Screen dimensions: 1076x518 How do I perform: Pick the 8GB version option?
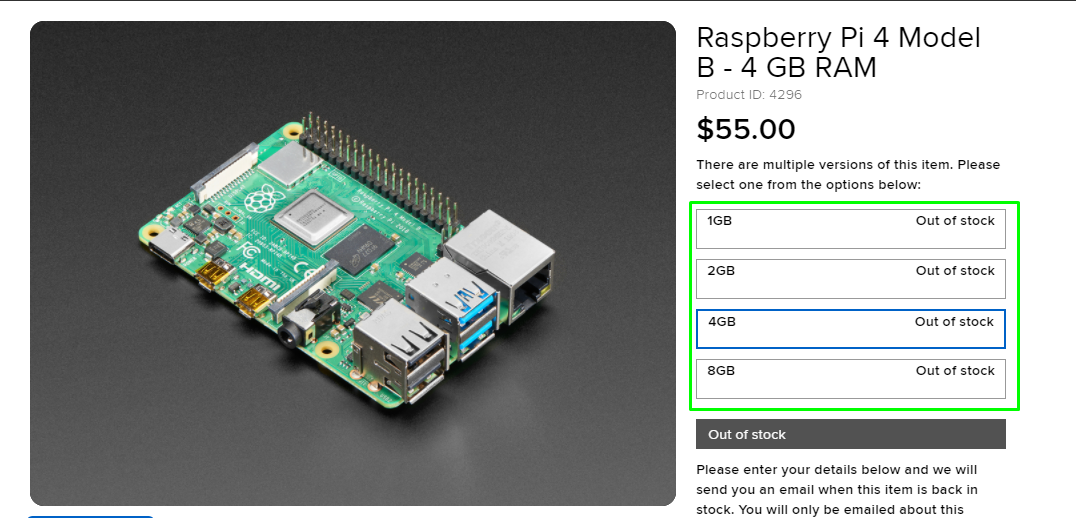850,379
